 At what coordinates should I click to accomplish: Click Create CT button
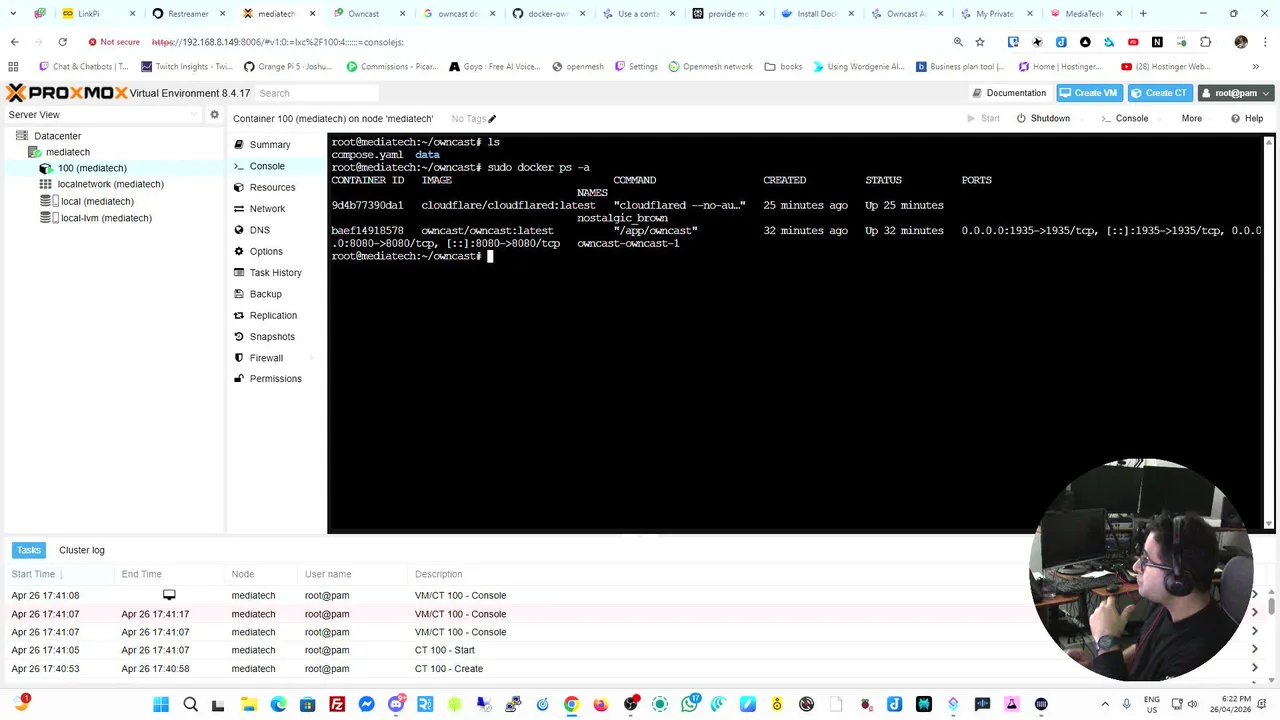click(1158, 93)
